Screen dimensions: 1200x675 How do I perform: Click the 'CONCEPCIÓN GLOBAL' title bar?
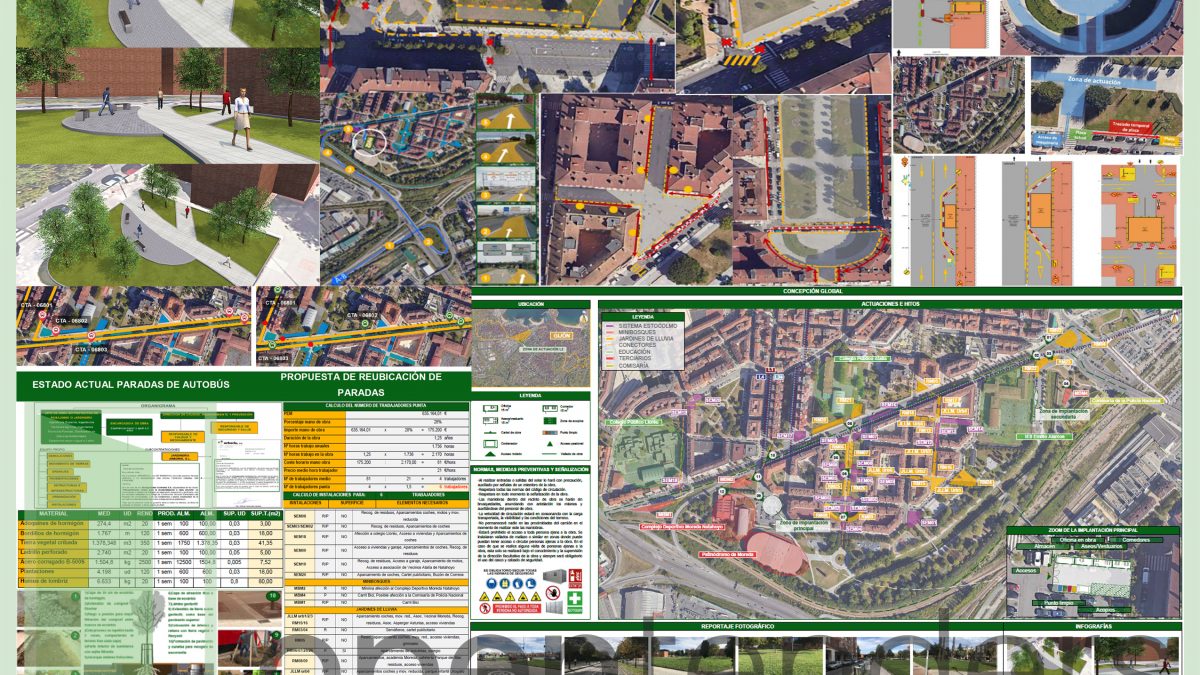click(x=826, y=291)
